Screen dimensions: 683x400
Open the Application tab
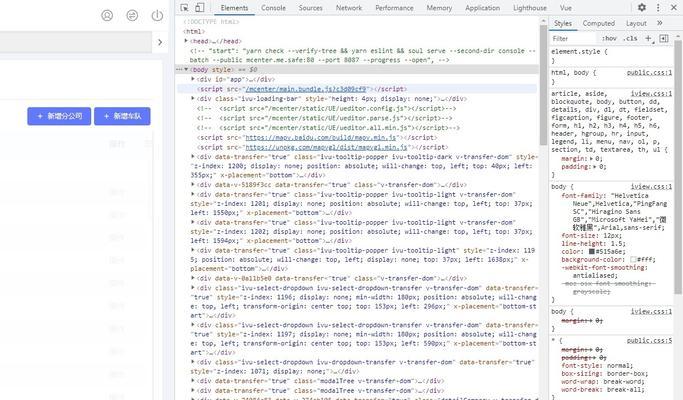[x=482, y=8]
